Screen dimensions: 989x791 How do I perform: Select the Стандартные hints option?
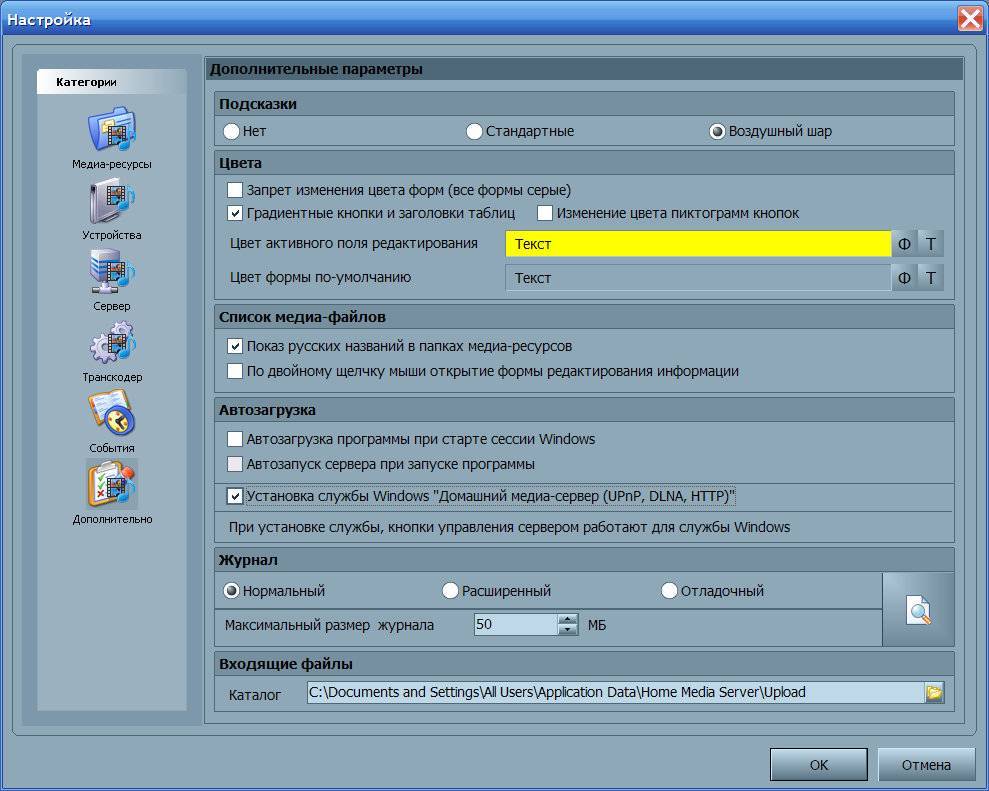click(x=475, y=131)
